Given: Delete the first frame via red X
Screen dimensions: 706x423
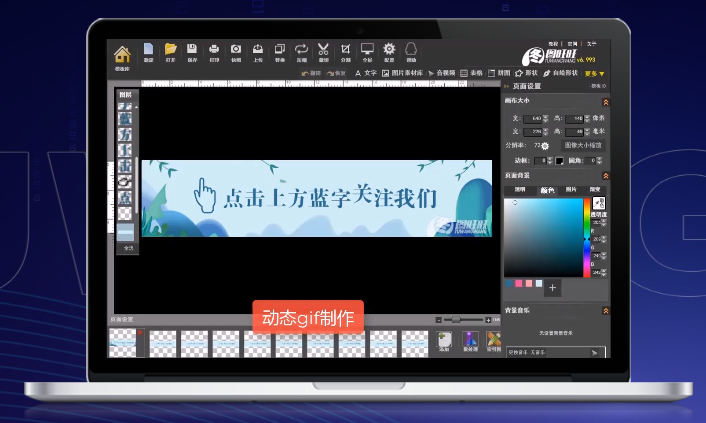Looking at the screenshot, I should [x=140, y=332].
